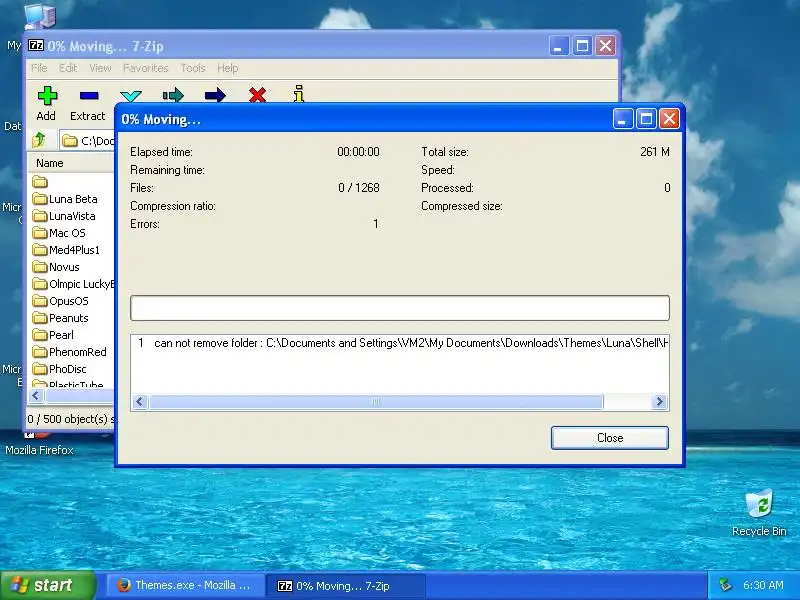This screenshot has width=800, height=600.
Task: Click the error log scroll-left arrow
Action: point(140,402)
